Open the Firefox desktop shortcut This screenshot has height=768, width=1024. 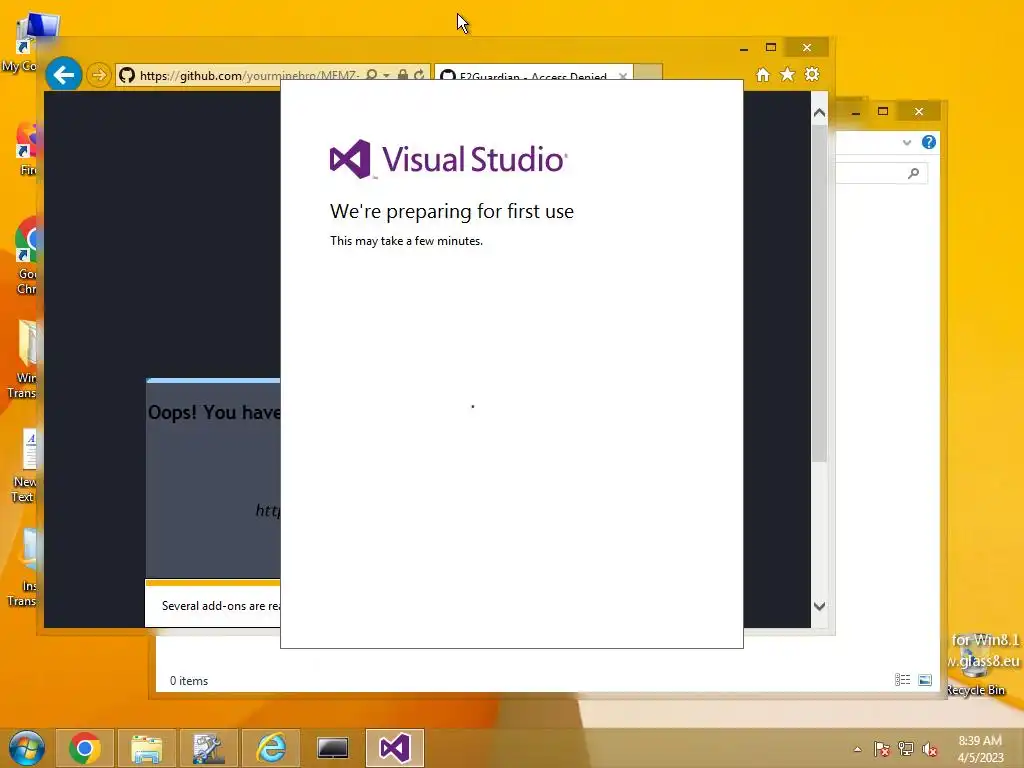[27, 149]
